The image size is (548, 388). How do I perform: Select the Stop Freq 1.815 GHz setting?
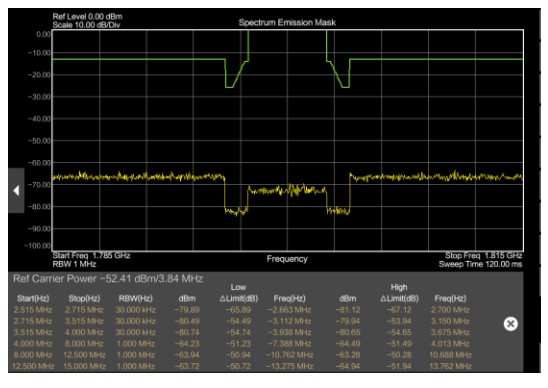tap(483, 255)
